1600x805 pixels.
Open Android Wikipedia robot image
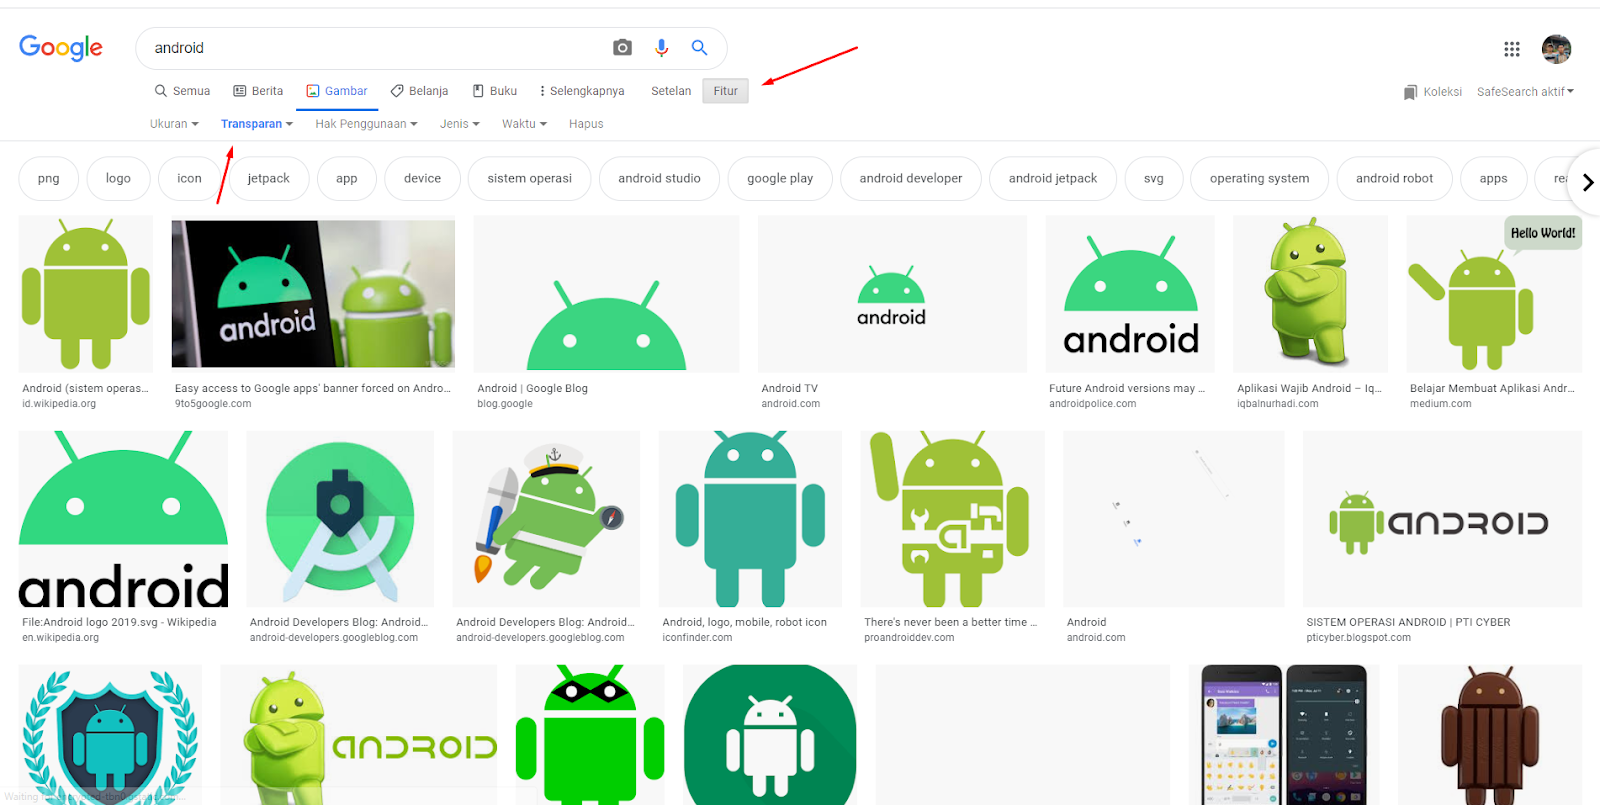(x=86, y=294)
